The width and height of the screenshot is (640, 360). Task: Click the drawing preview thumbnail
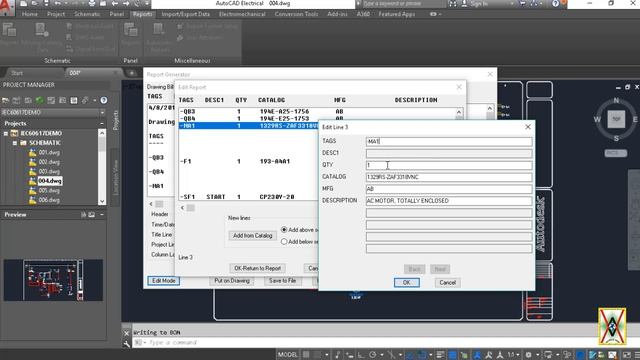(53, 280)
